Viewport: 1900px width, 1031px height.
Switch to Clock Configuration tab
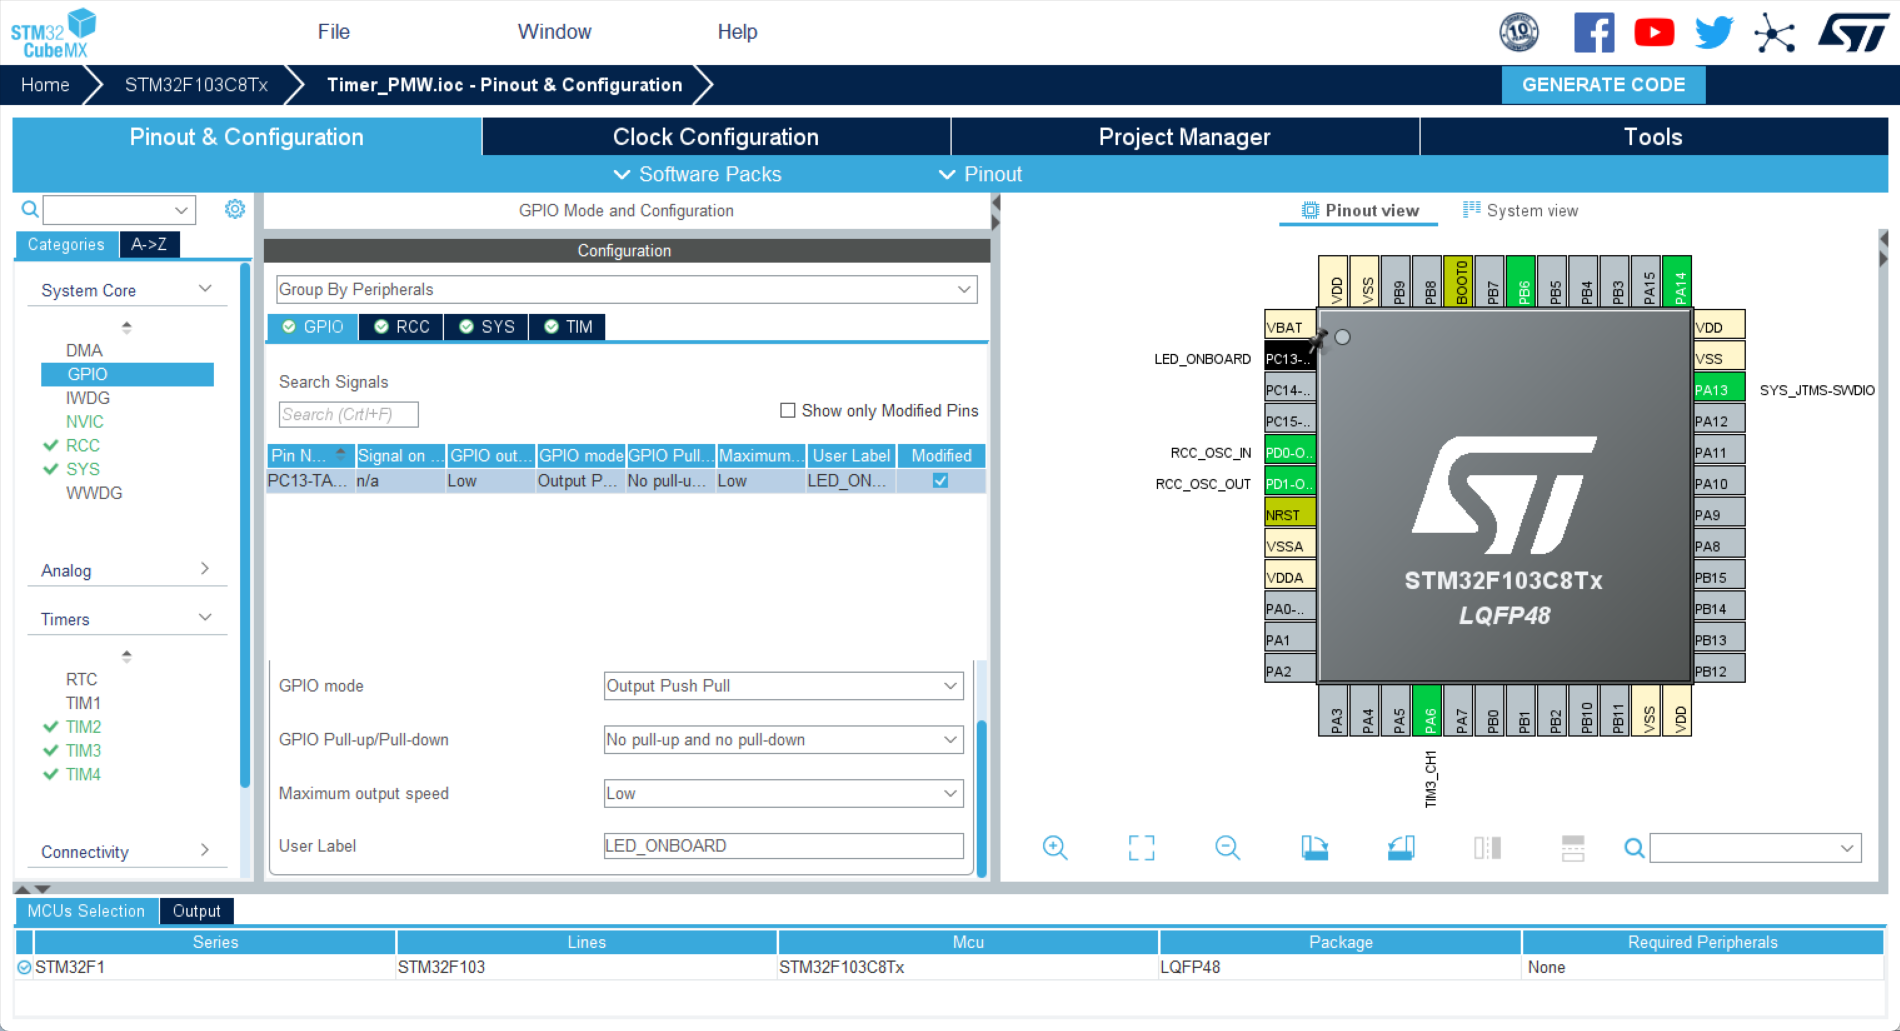716,137
